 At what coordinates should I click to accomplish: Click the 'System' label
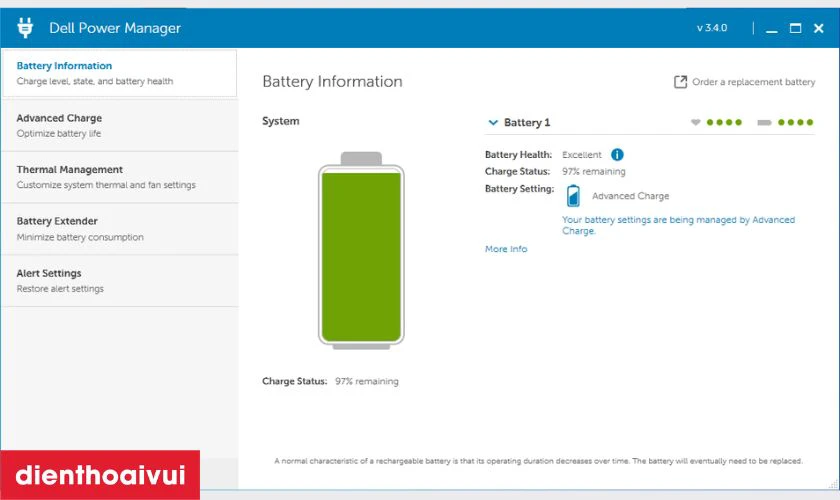[281, 121]
